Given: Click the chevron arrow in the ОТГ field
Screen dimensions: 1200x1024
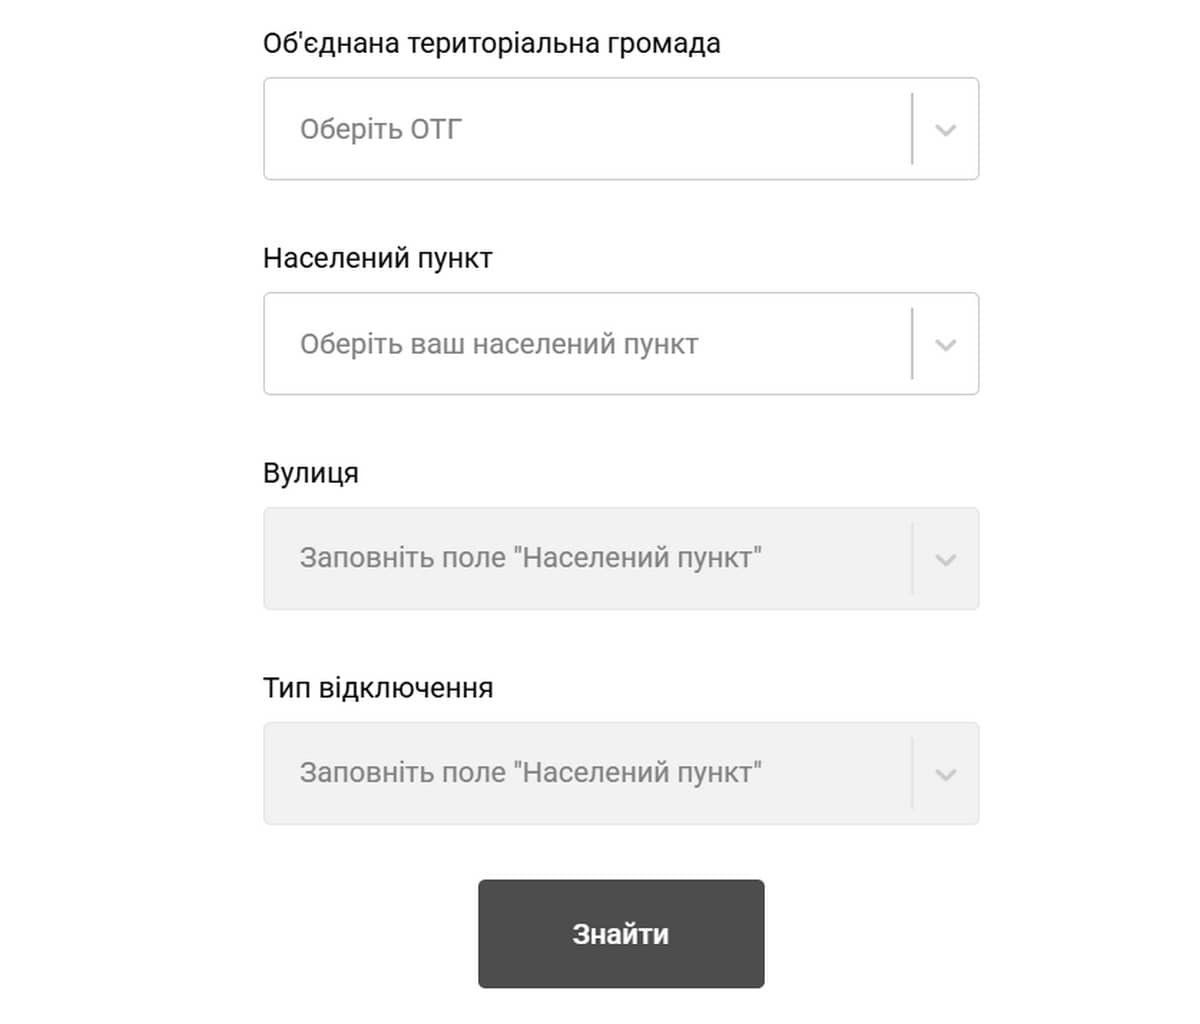Looking at the screenshot, I should [x=945, y=130].
